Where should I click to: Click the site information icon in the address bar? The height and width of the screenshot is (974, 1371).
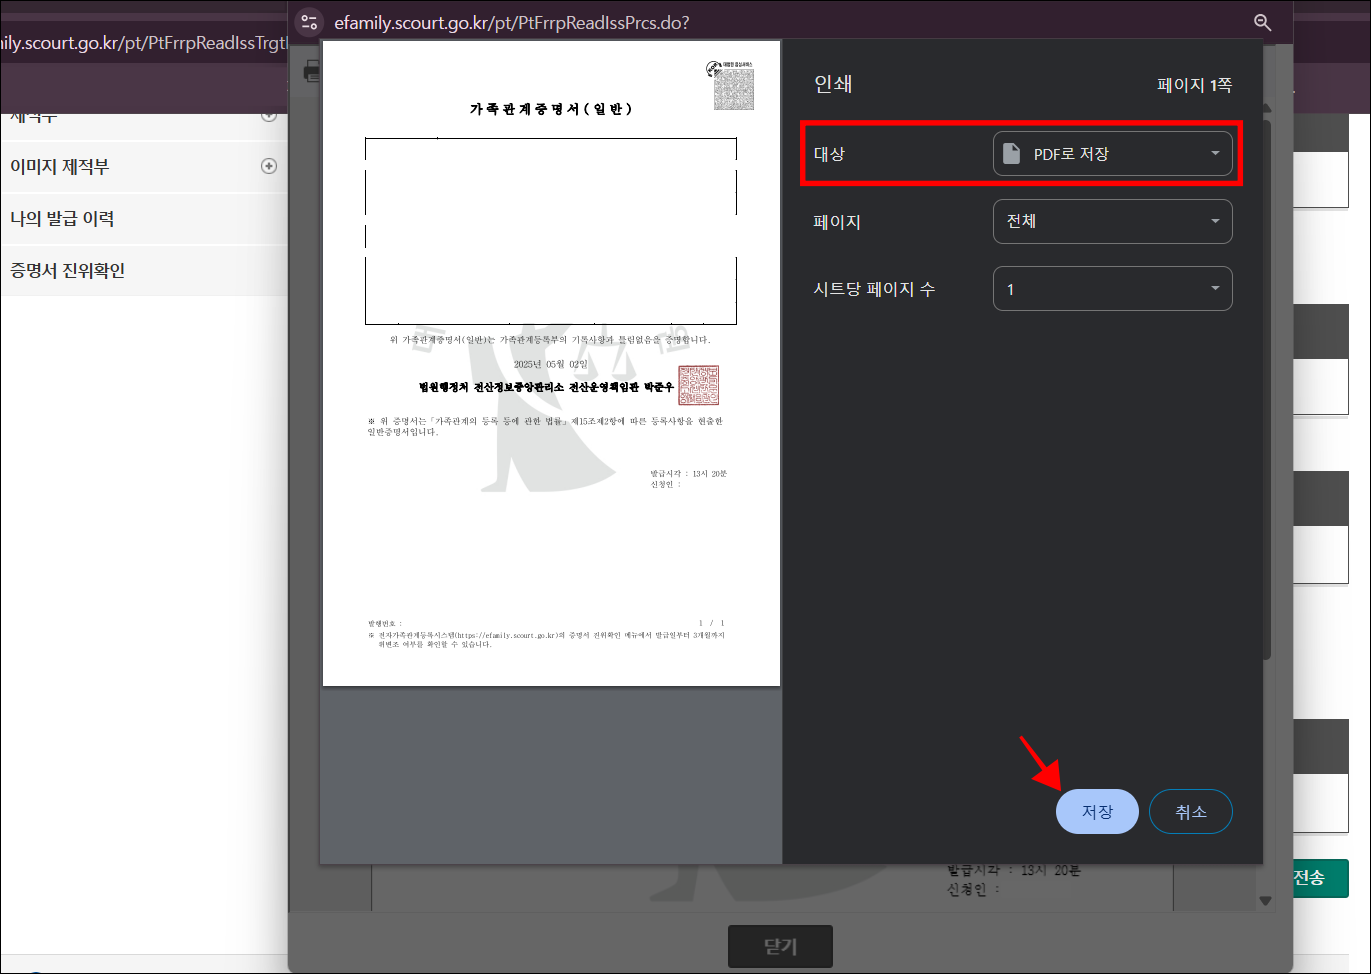pyautogui.click(x=309, y=21)
